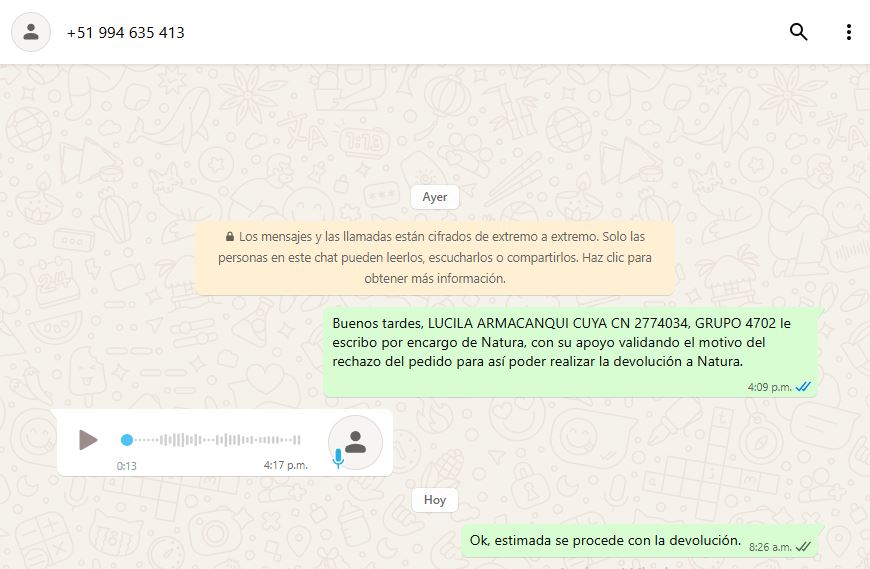
Task: Select the "Ok, estimada se procede" message
Action: (605, 541)
